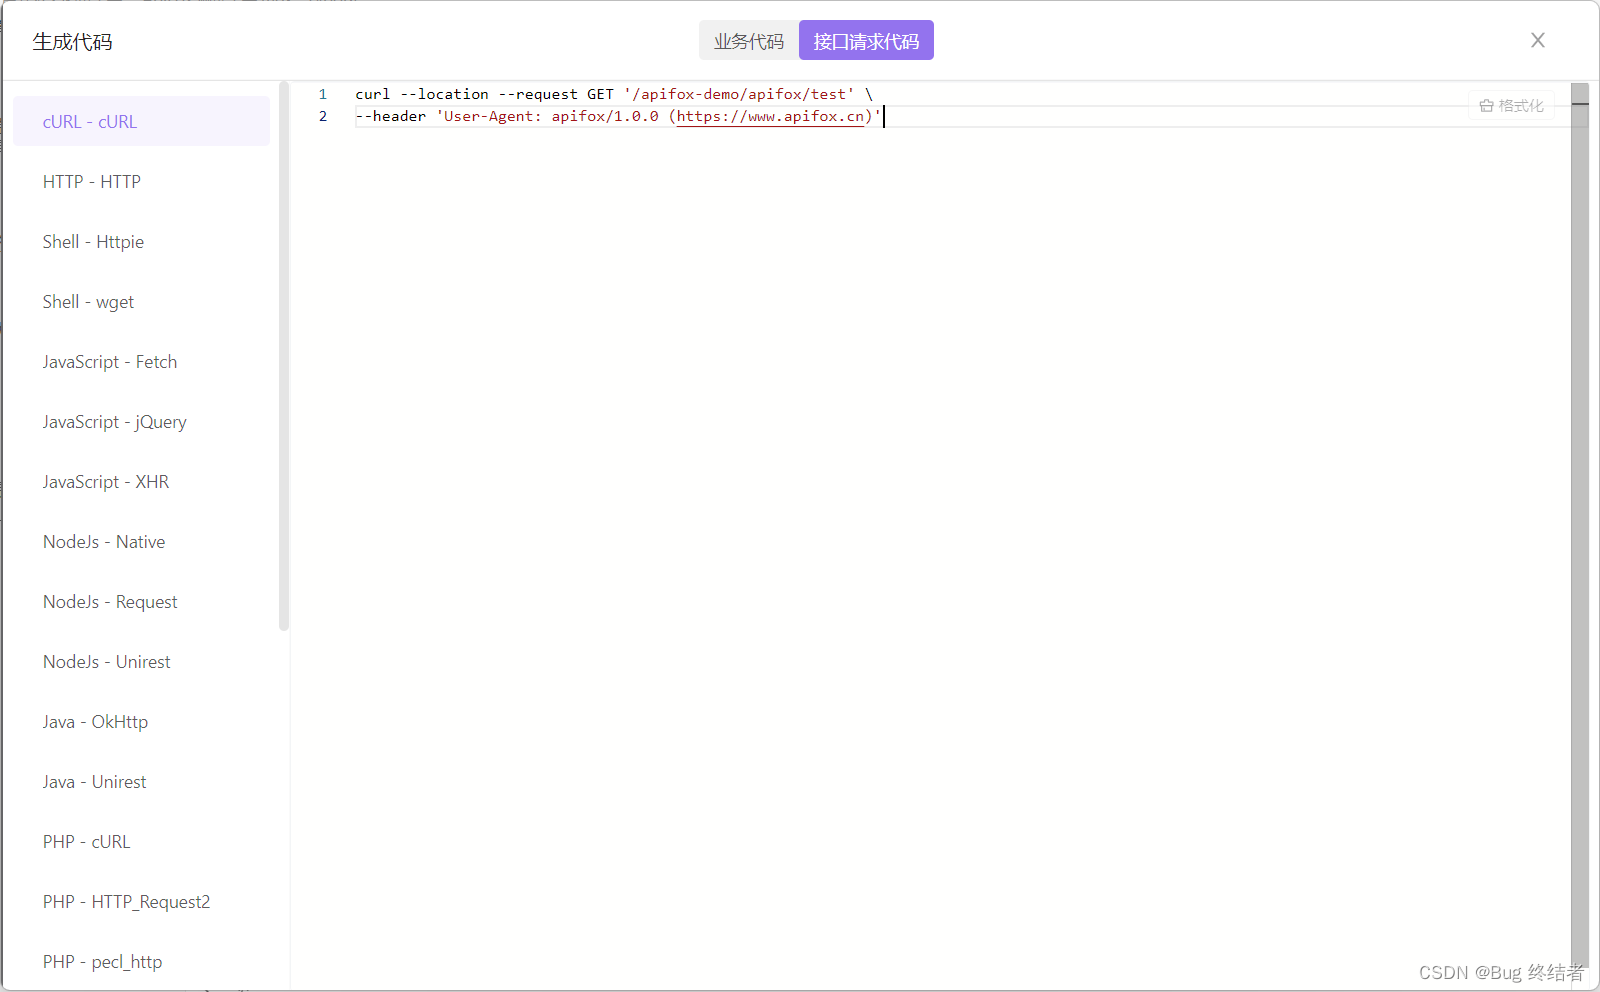The width and height of the screenshot is (1600, 992).
Task: Click code line 1 with curl command
Action: pyautogui.click(x=614, y=94)
